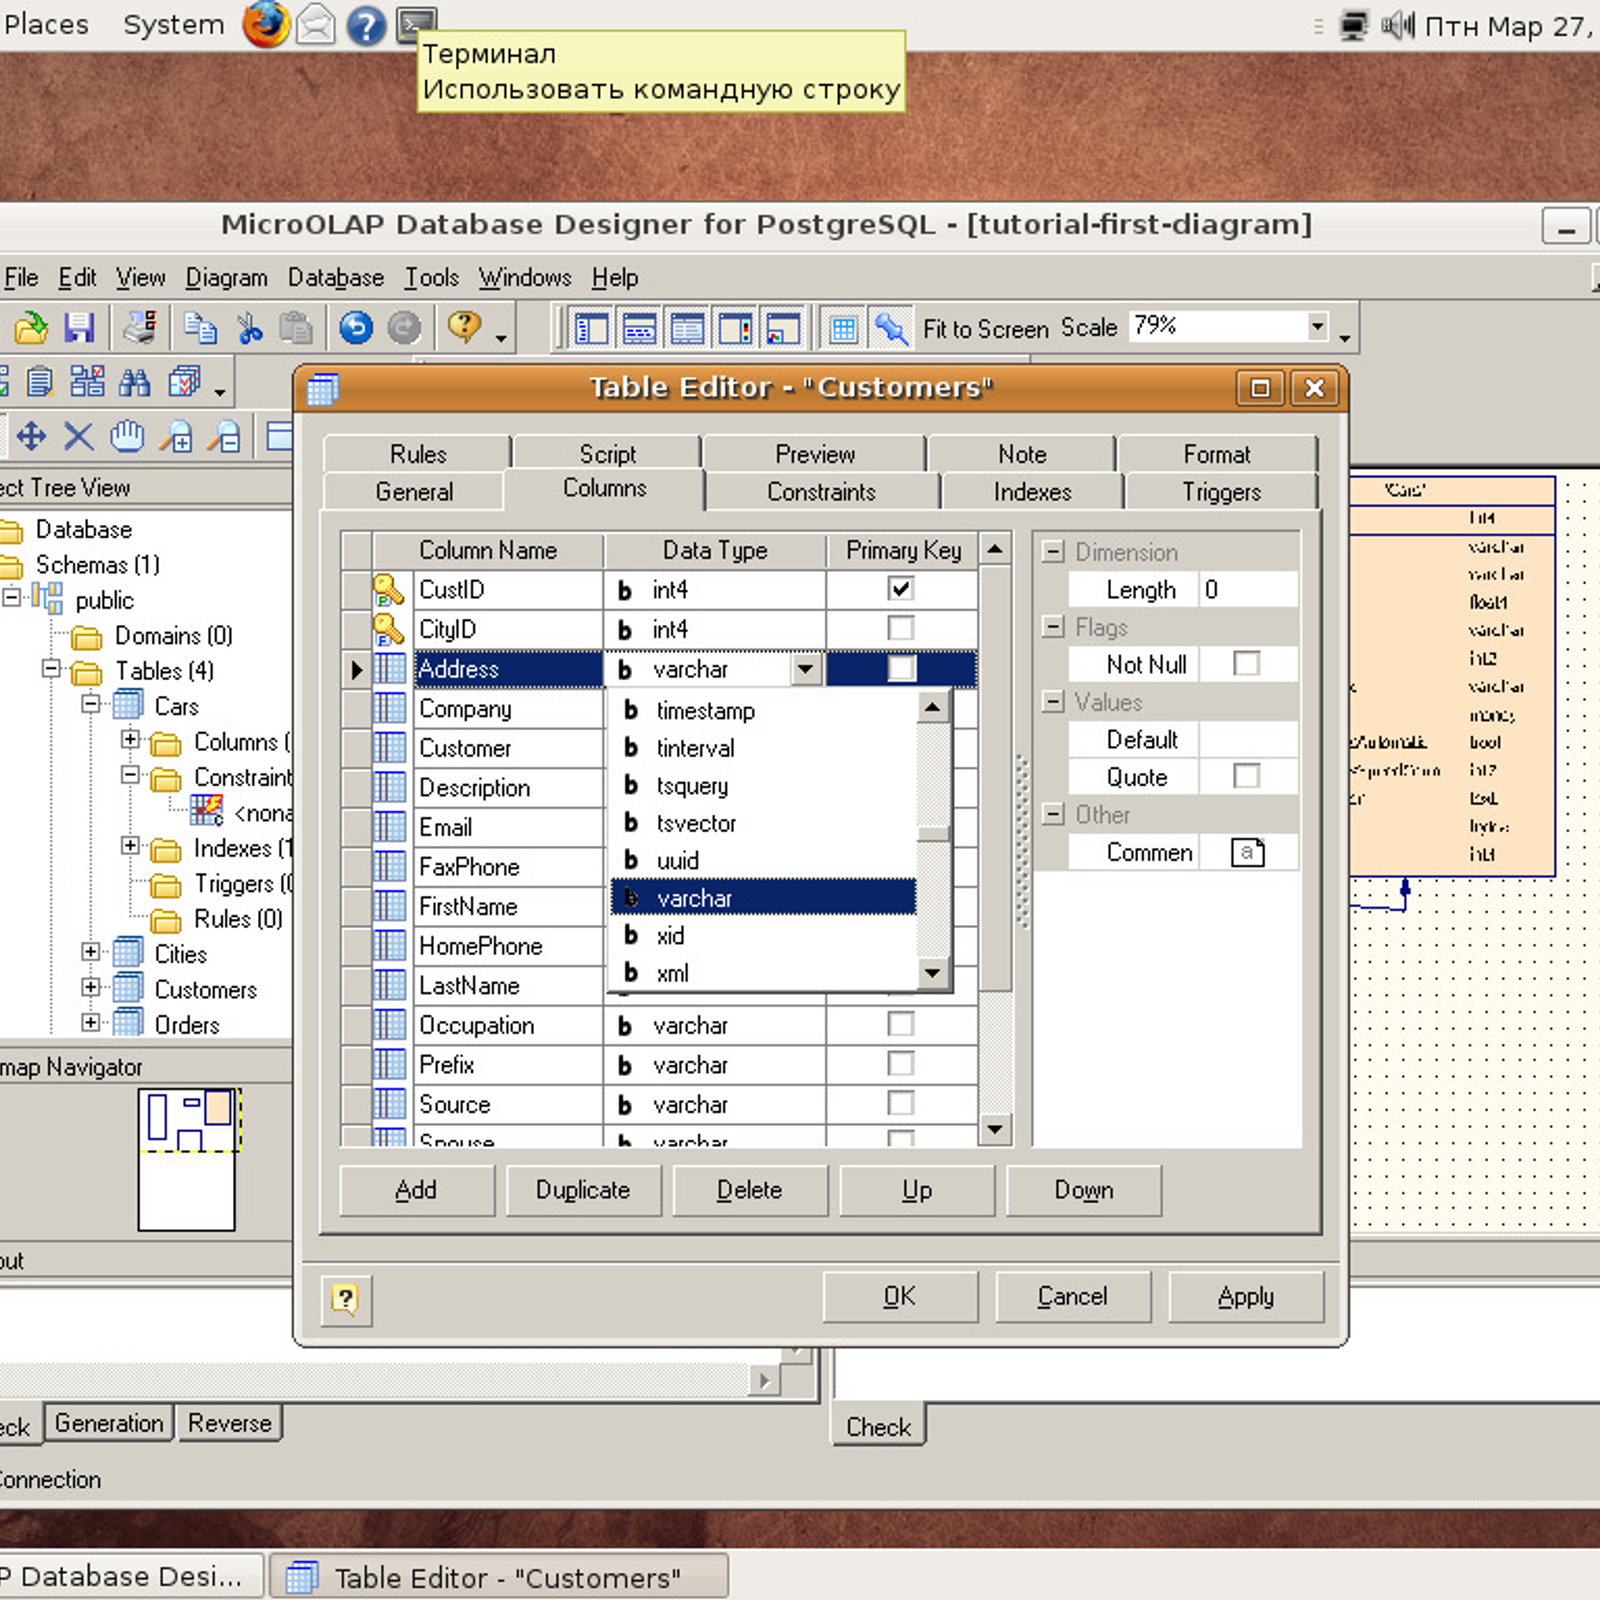The image size is (1600, 1600).
Task: Collapse the Flags property group
Action: (1053, 627)
